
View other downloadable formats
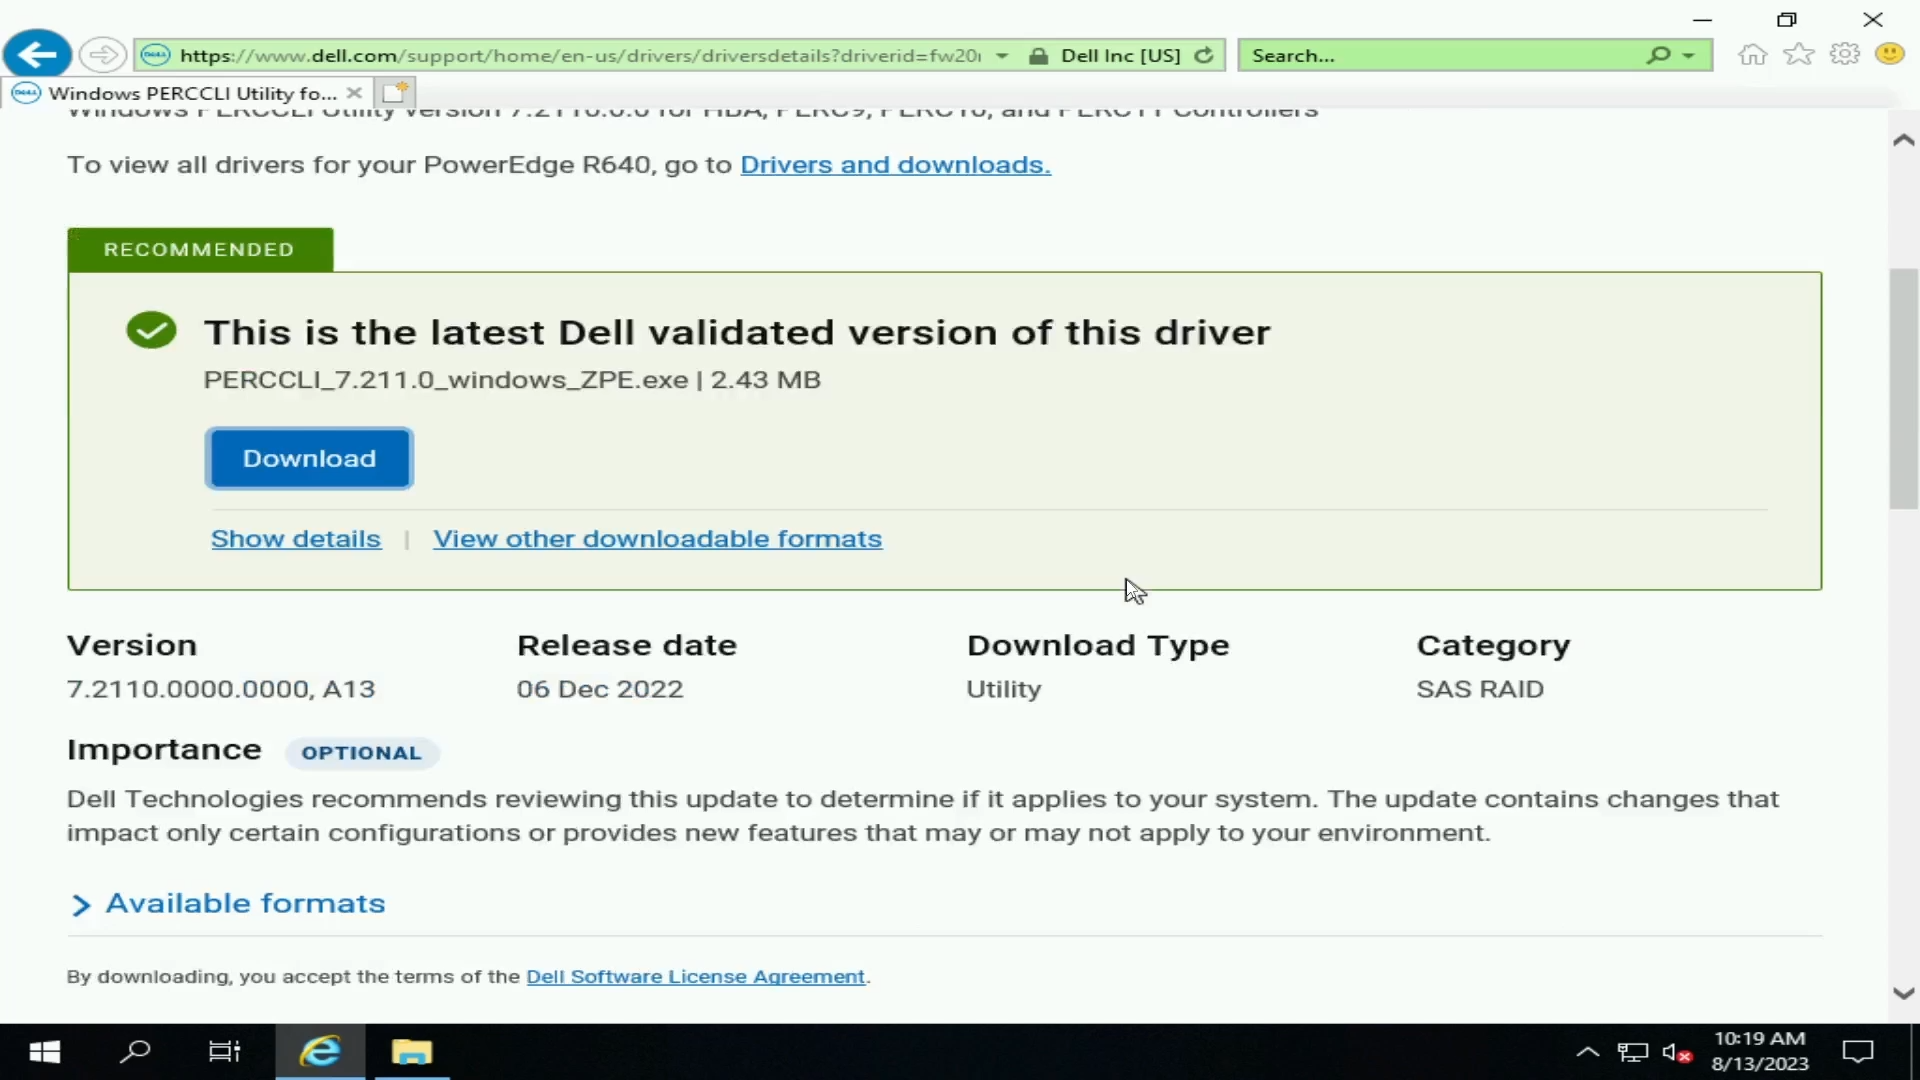658,538
